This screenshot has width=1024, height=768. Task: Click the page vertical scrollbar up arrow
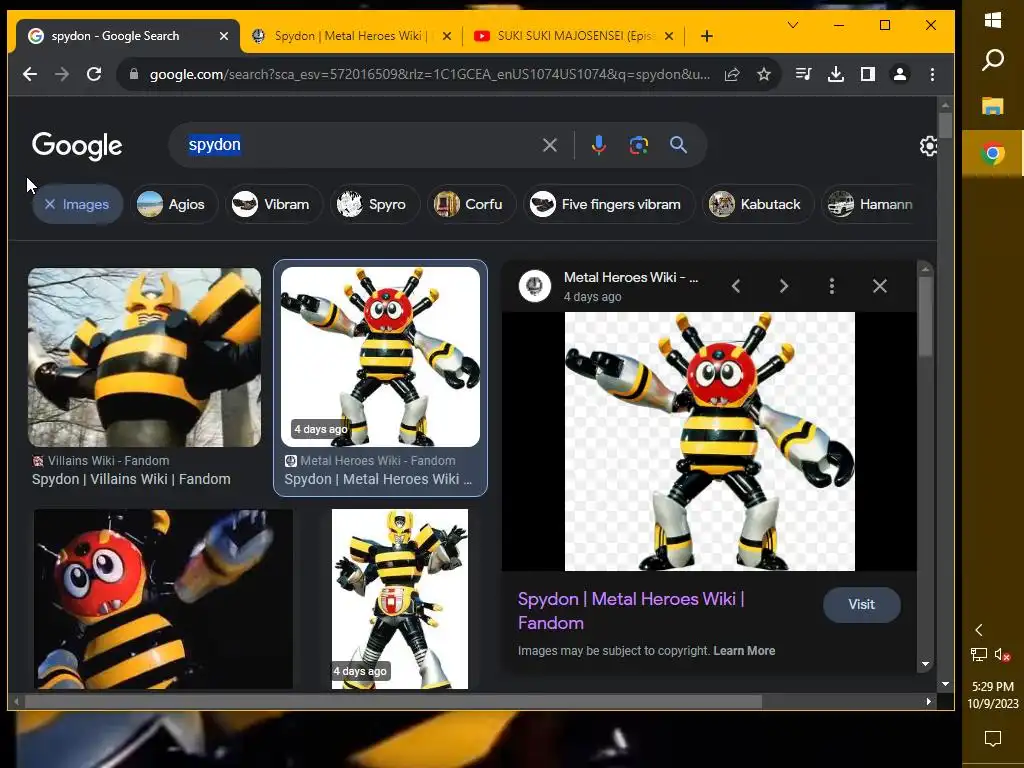pos(945,105)
